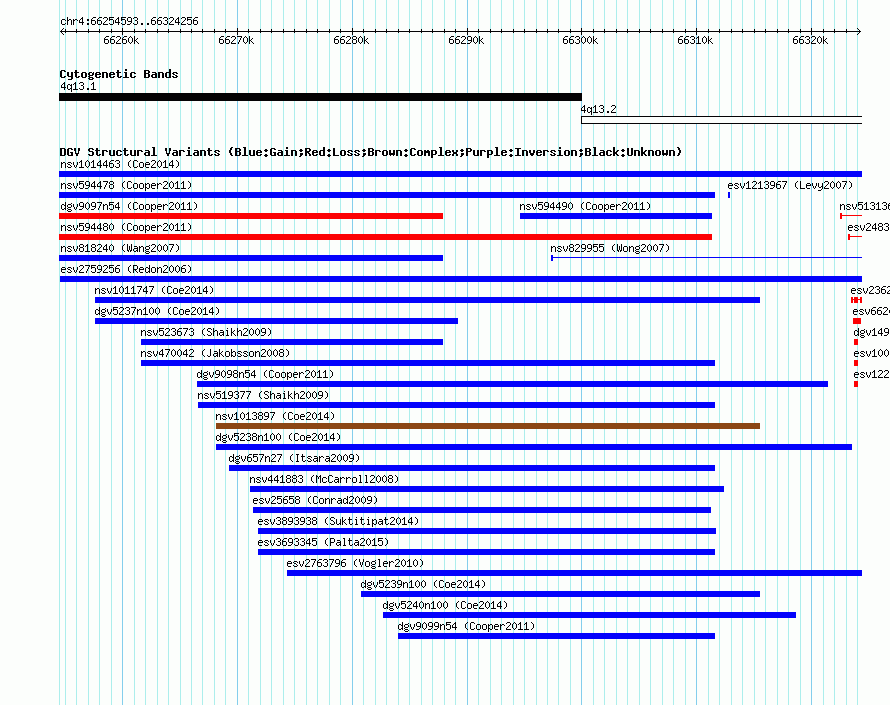Image resolution: width=890 pixels, height=705 pixels.
Task: Open variant nsv1011747 (Coe2014)
Action: tap(154, 290)
